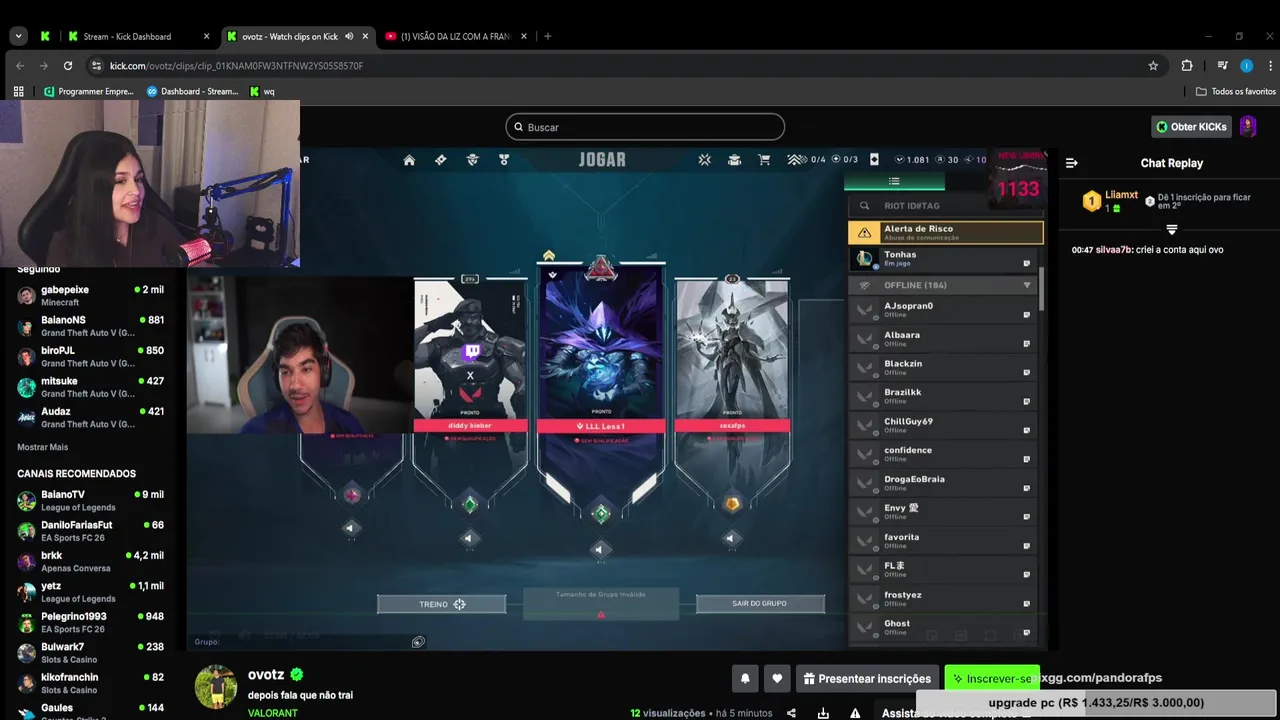Open brkk recommended channel
The width and height of the screenshot is (1280, 720).
[x=90, y=562]
